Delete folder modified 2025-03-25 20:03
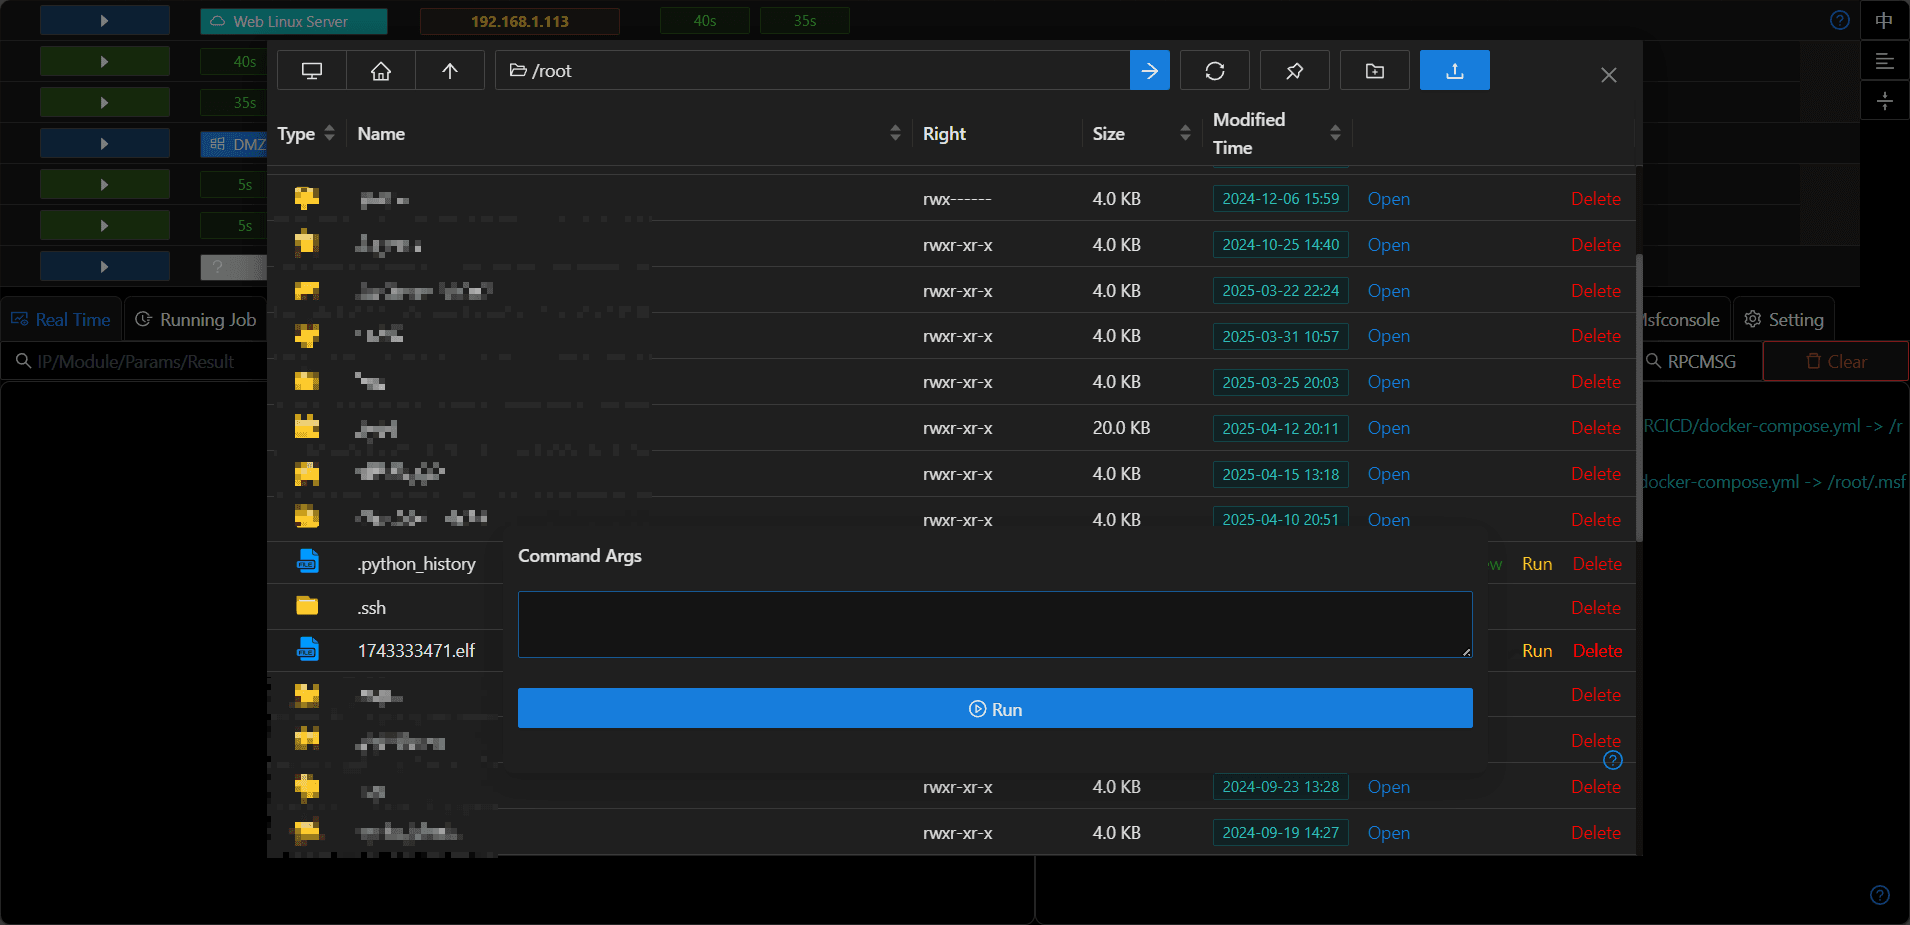 click(x=1596, y=382)
